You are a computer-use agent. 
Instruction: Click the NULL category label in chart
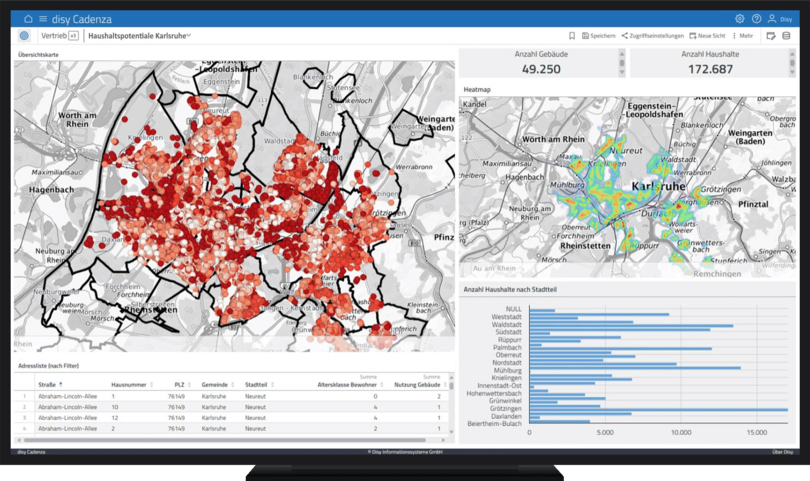pyautogui.click(x=513, y=309)
